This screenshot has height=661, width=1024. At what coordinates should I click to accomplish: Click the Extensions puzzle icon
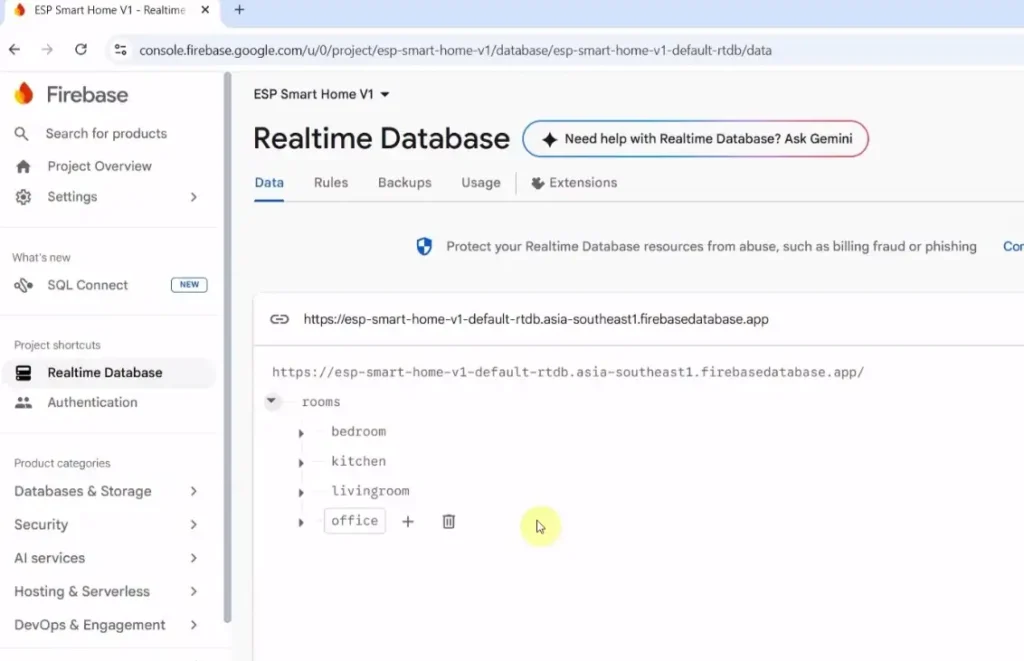(537, 183)
